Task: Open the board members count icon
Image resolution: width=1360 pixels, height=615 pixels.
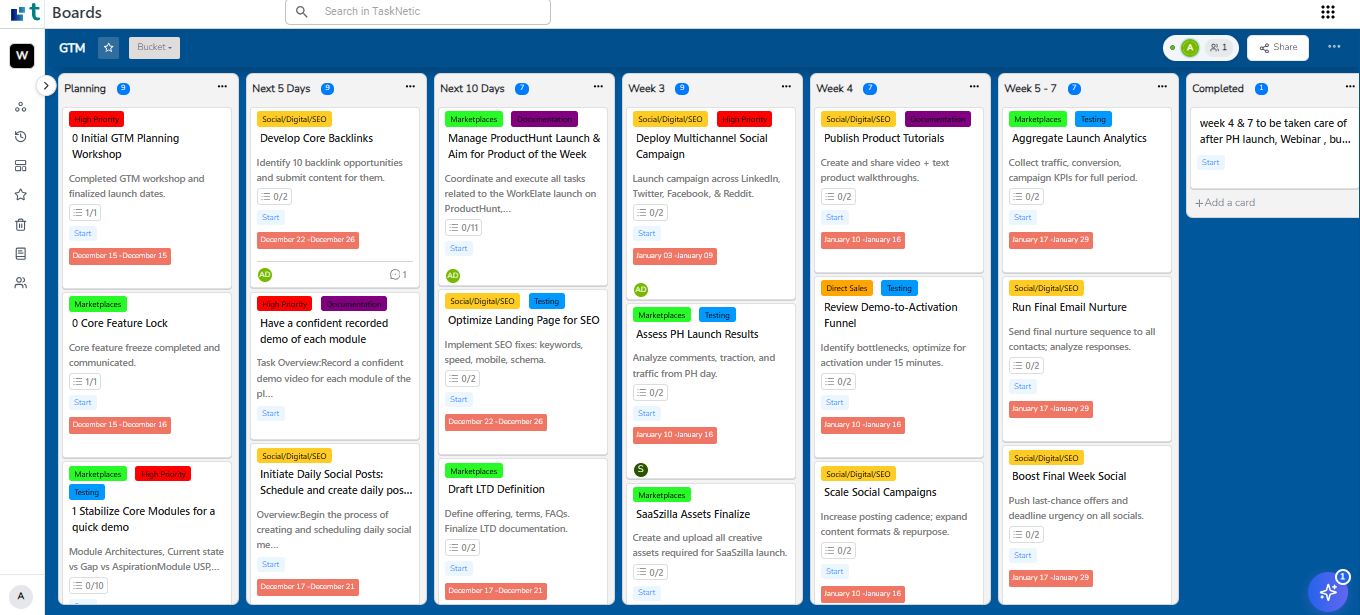Action: (x=1218, y=47)
